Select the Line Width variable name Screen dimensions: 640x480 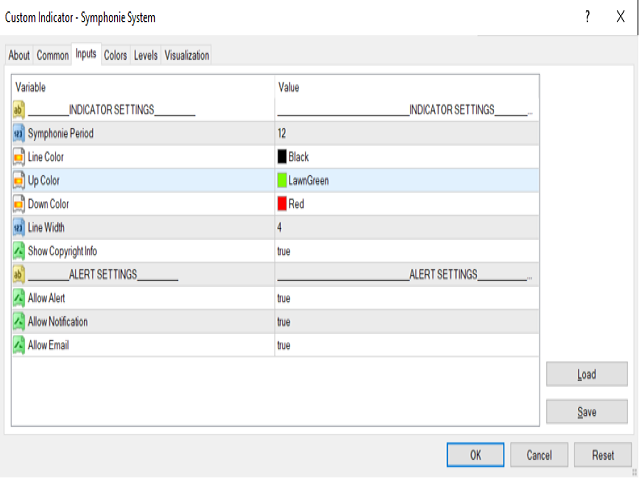tap(46, 228)
